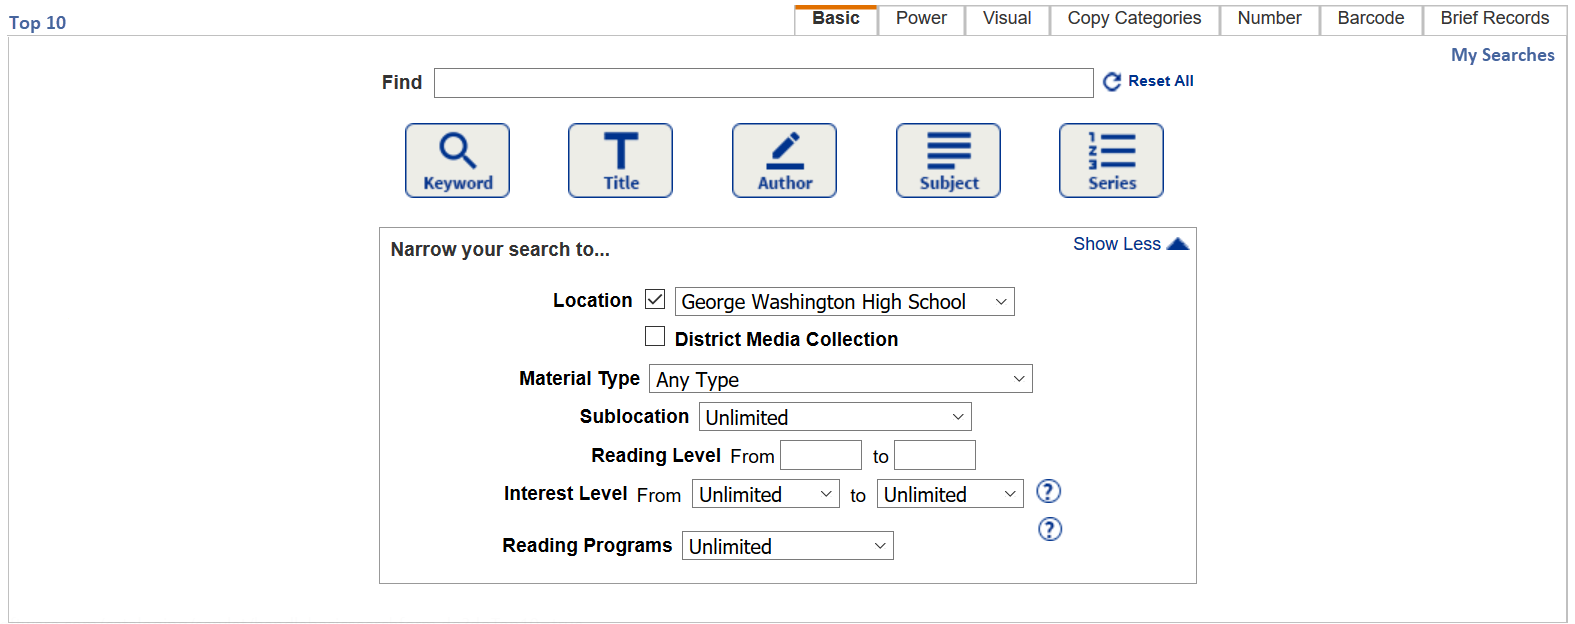Select the Author search icon
The image size is (1575, 624).
pyautogui.click(x=784, y=160)
